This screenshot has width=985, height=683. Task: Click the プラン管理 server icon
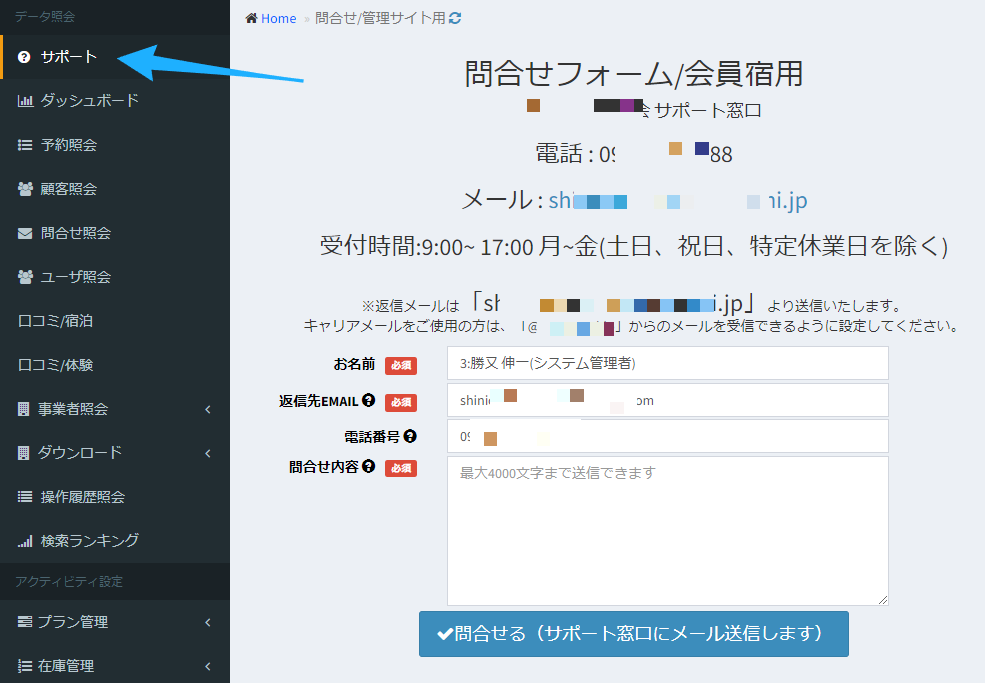coord(25,622)
